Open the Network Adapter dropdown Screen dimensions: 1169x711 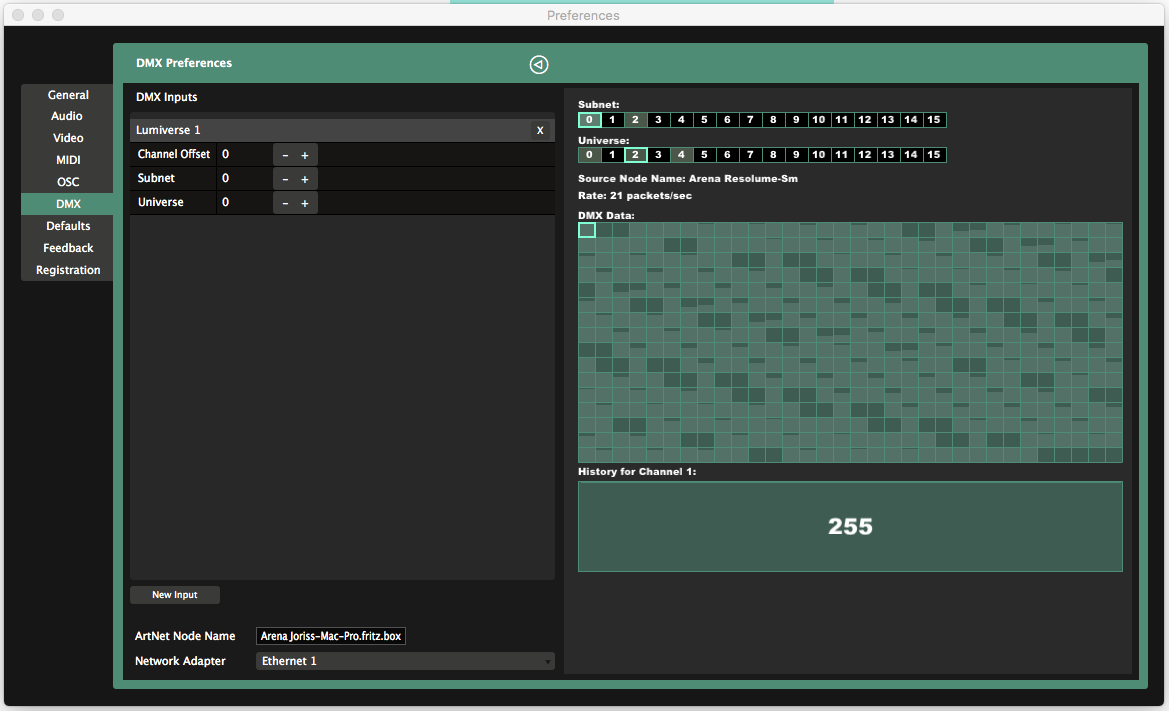[405, 661]
